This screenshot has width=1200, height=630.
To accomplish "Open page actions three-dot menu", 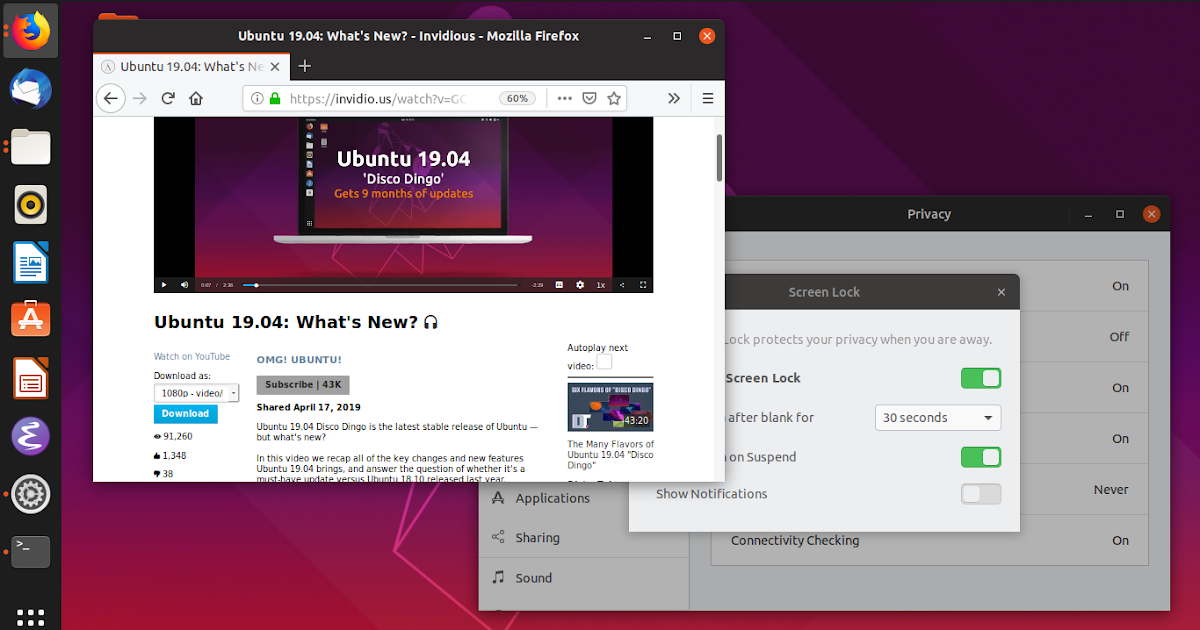I will pyautogui.click(x=564, y=98).
